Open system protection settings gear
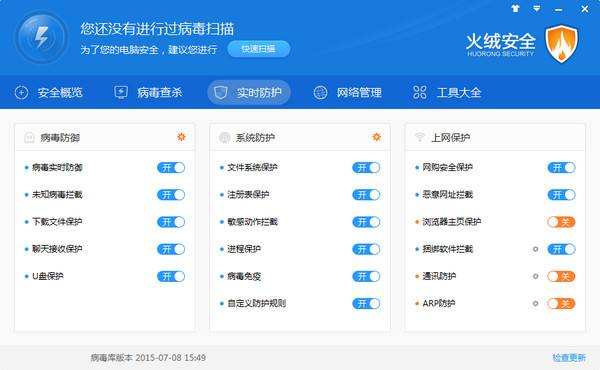The image size is (600, 370). [377, 137]
